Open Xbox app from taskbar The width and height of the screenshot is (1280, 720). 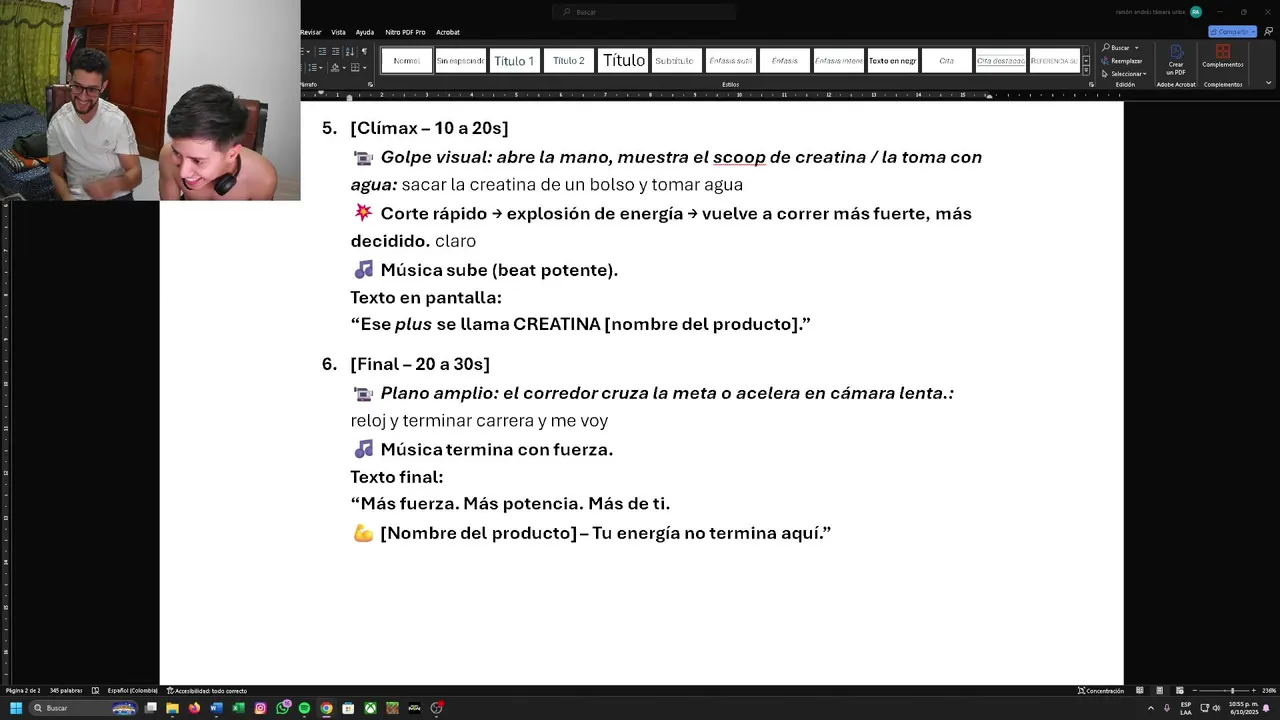[x=370, y=708]
